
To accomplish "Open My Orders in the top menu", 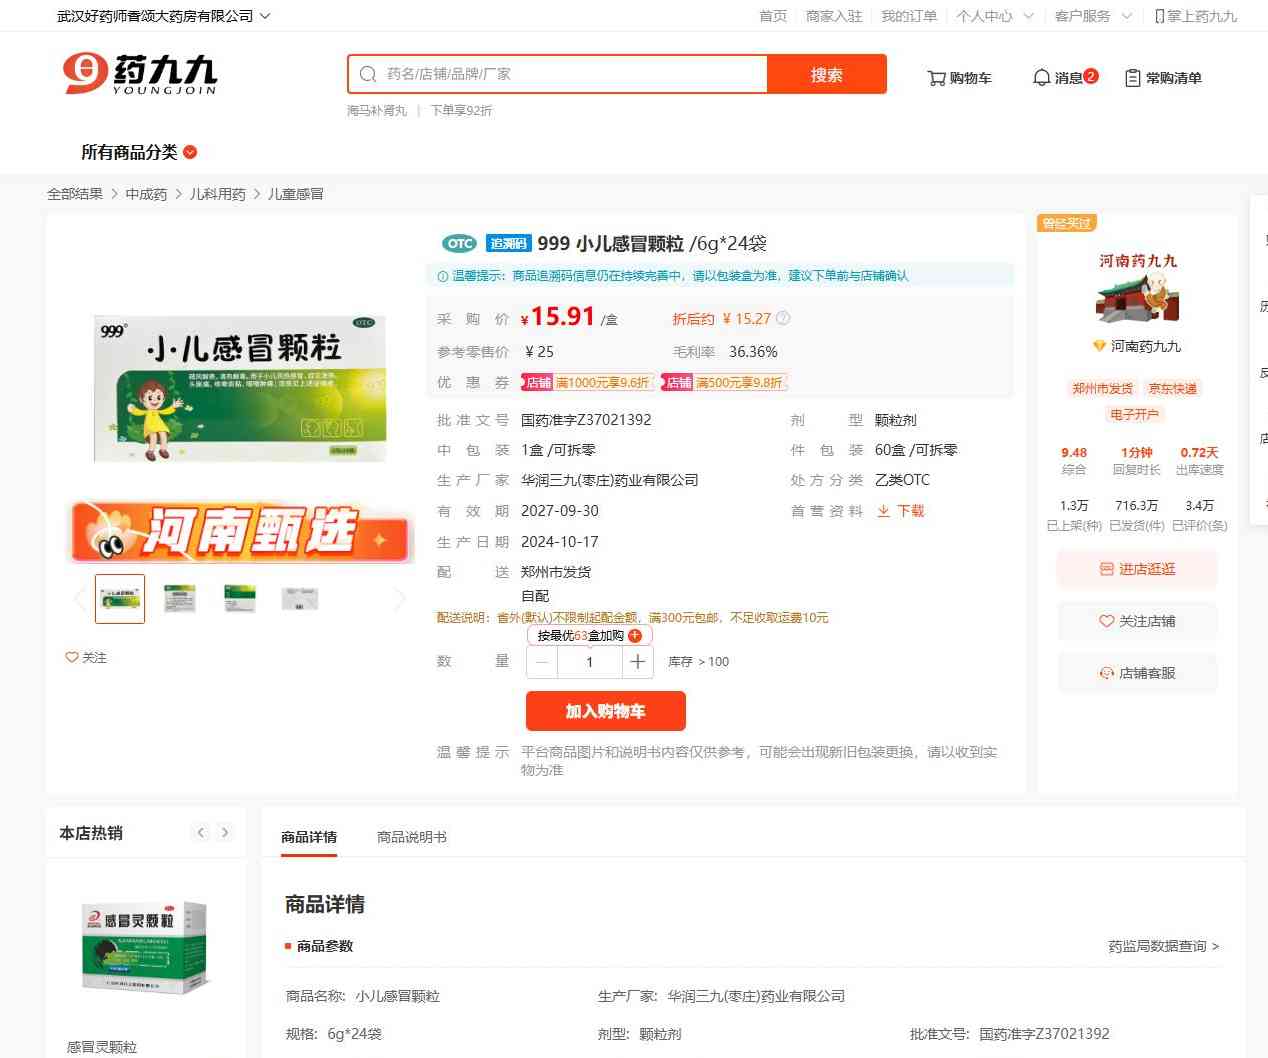I will [x=909, y=16].
